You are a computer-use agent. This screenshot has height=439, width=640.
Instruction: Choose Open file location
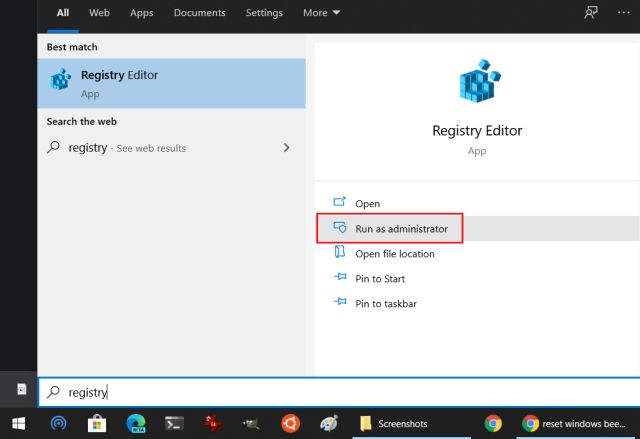394,254
